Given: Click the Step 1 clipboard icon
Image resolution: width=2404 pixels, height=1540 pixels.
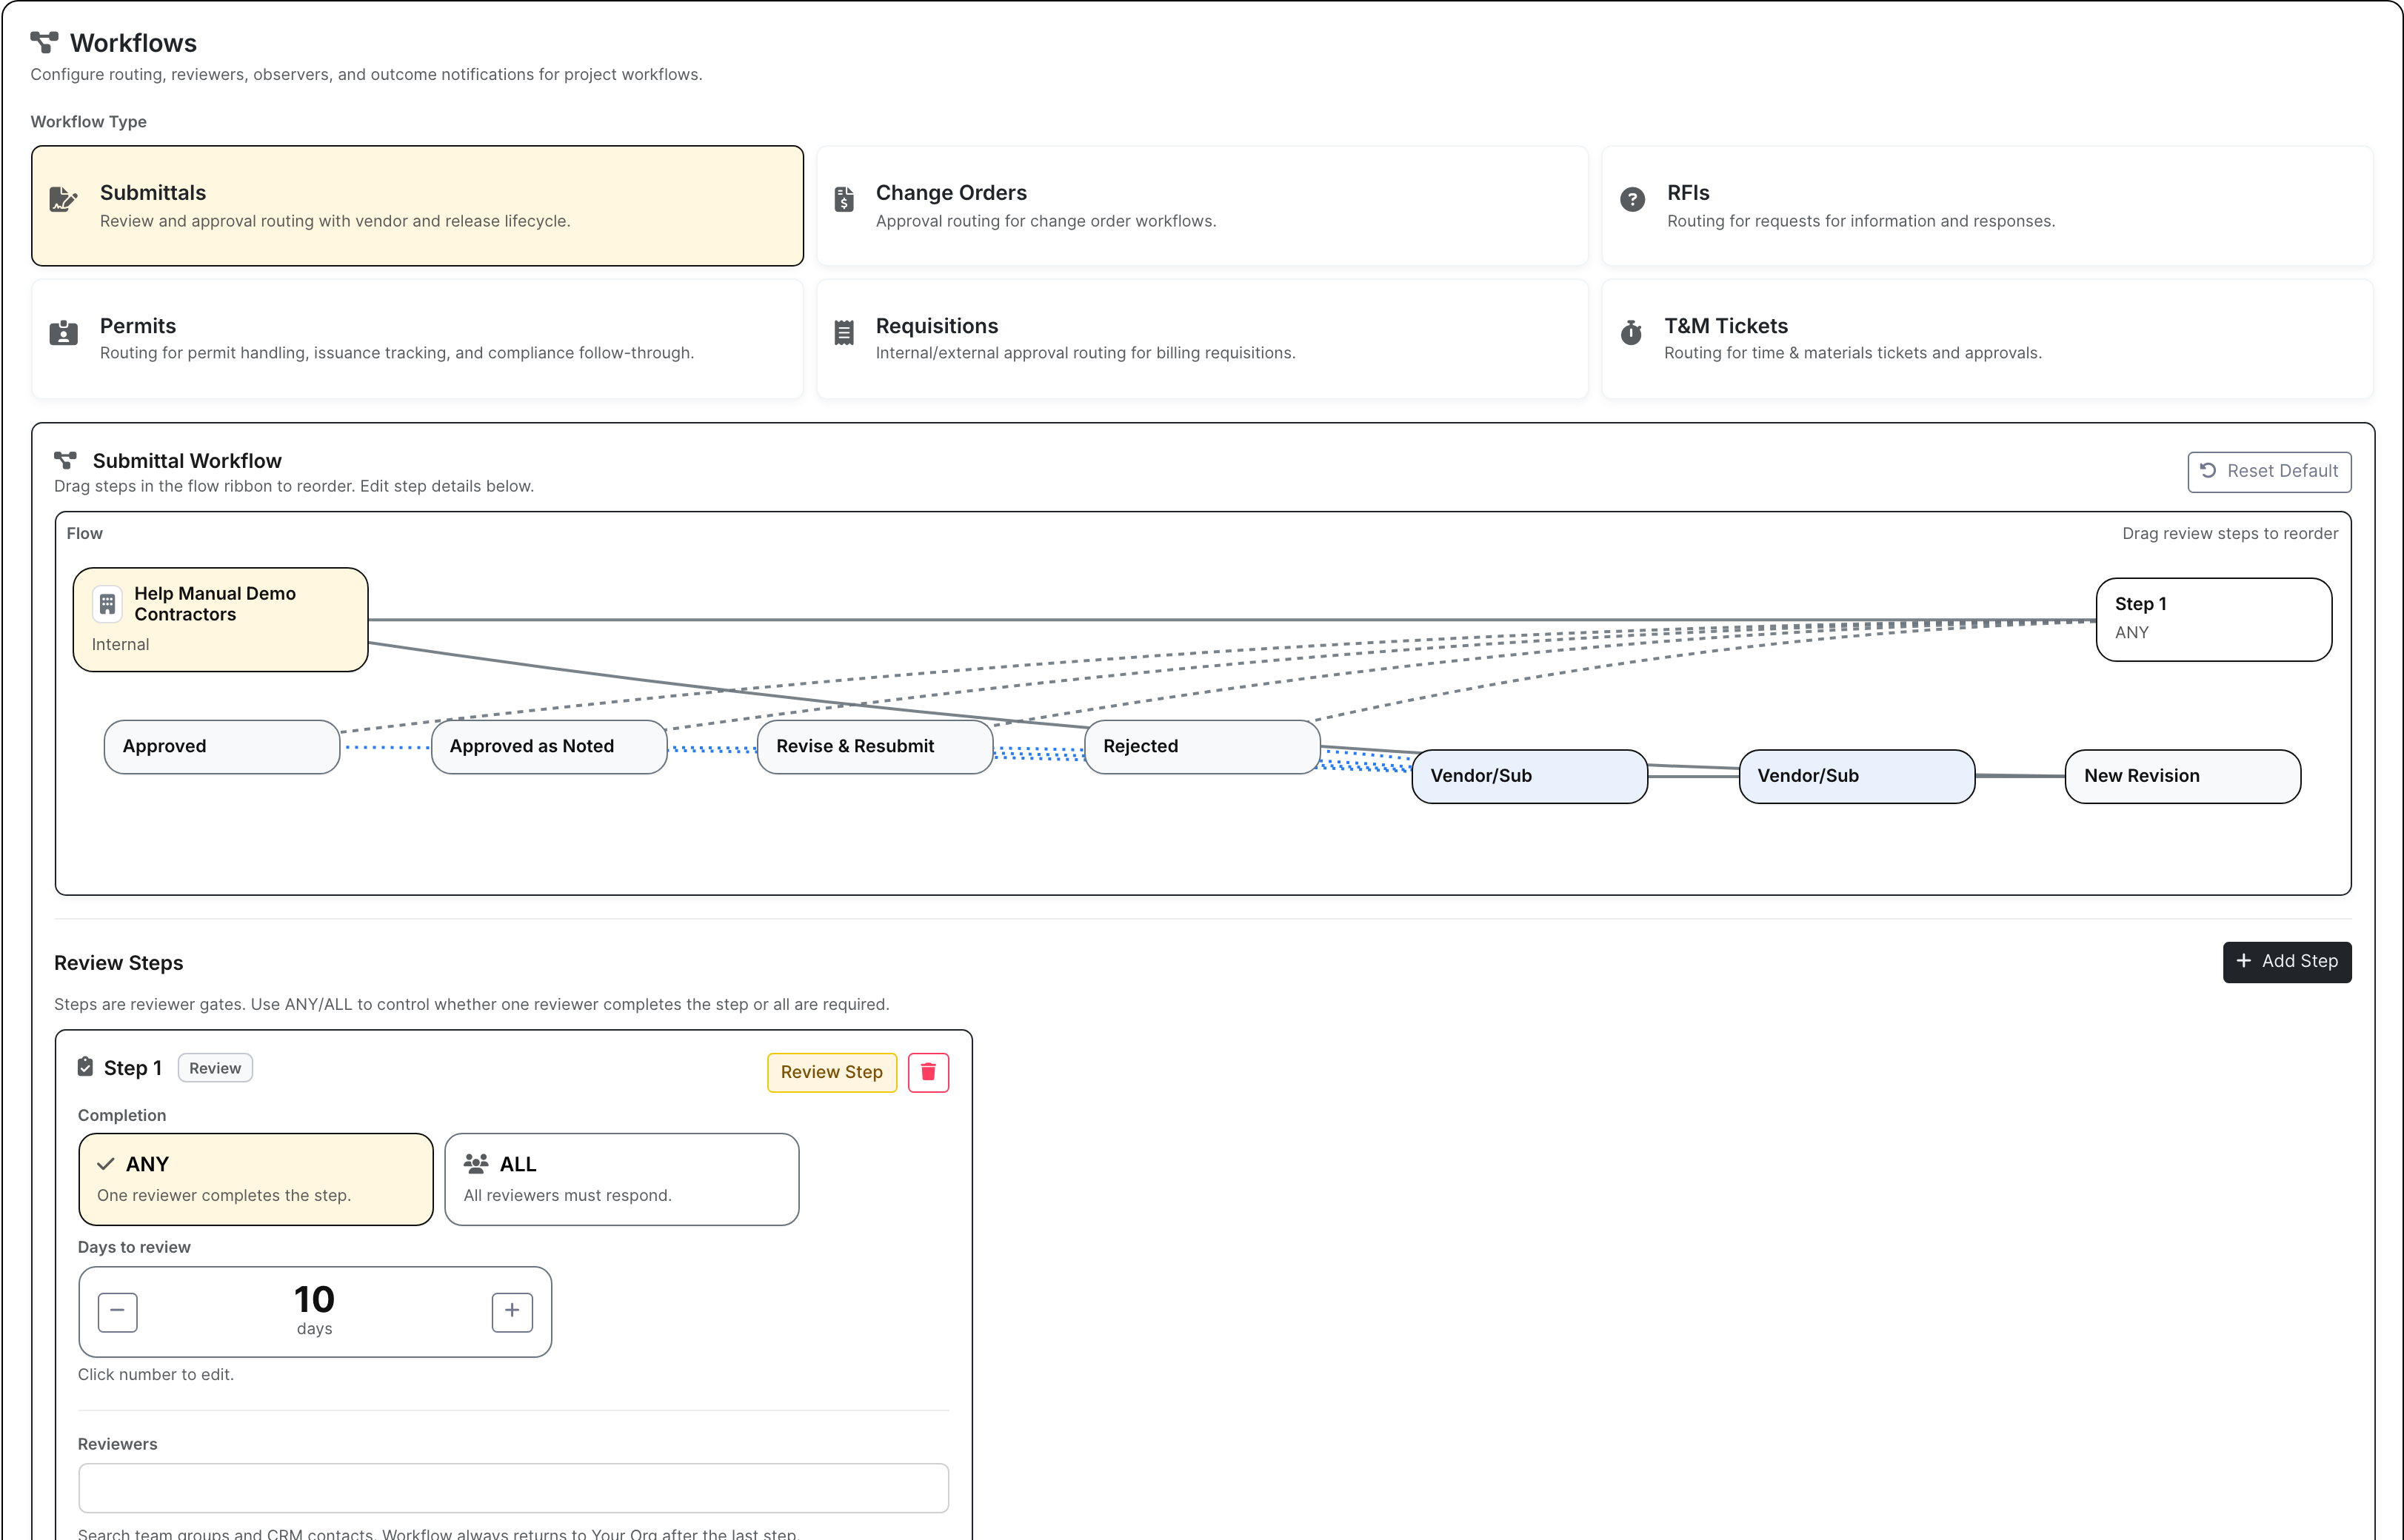Looking at the screenshot, I should click(x=85, y=1067).
